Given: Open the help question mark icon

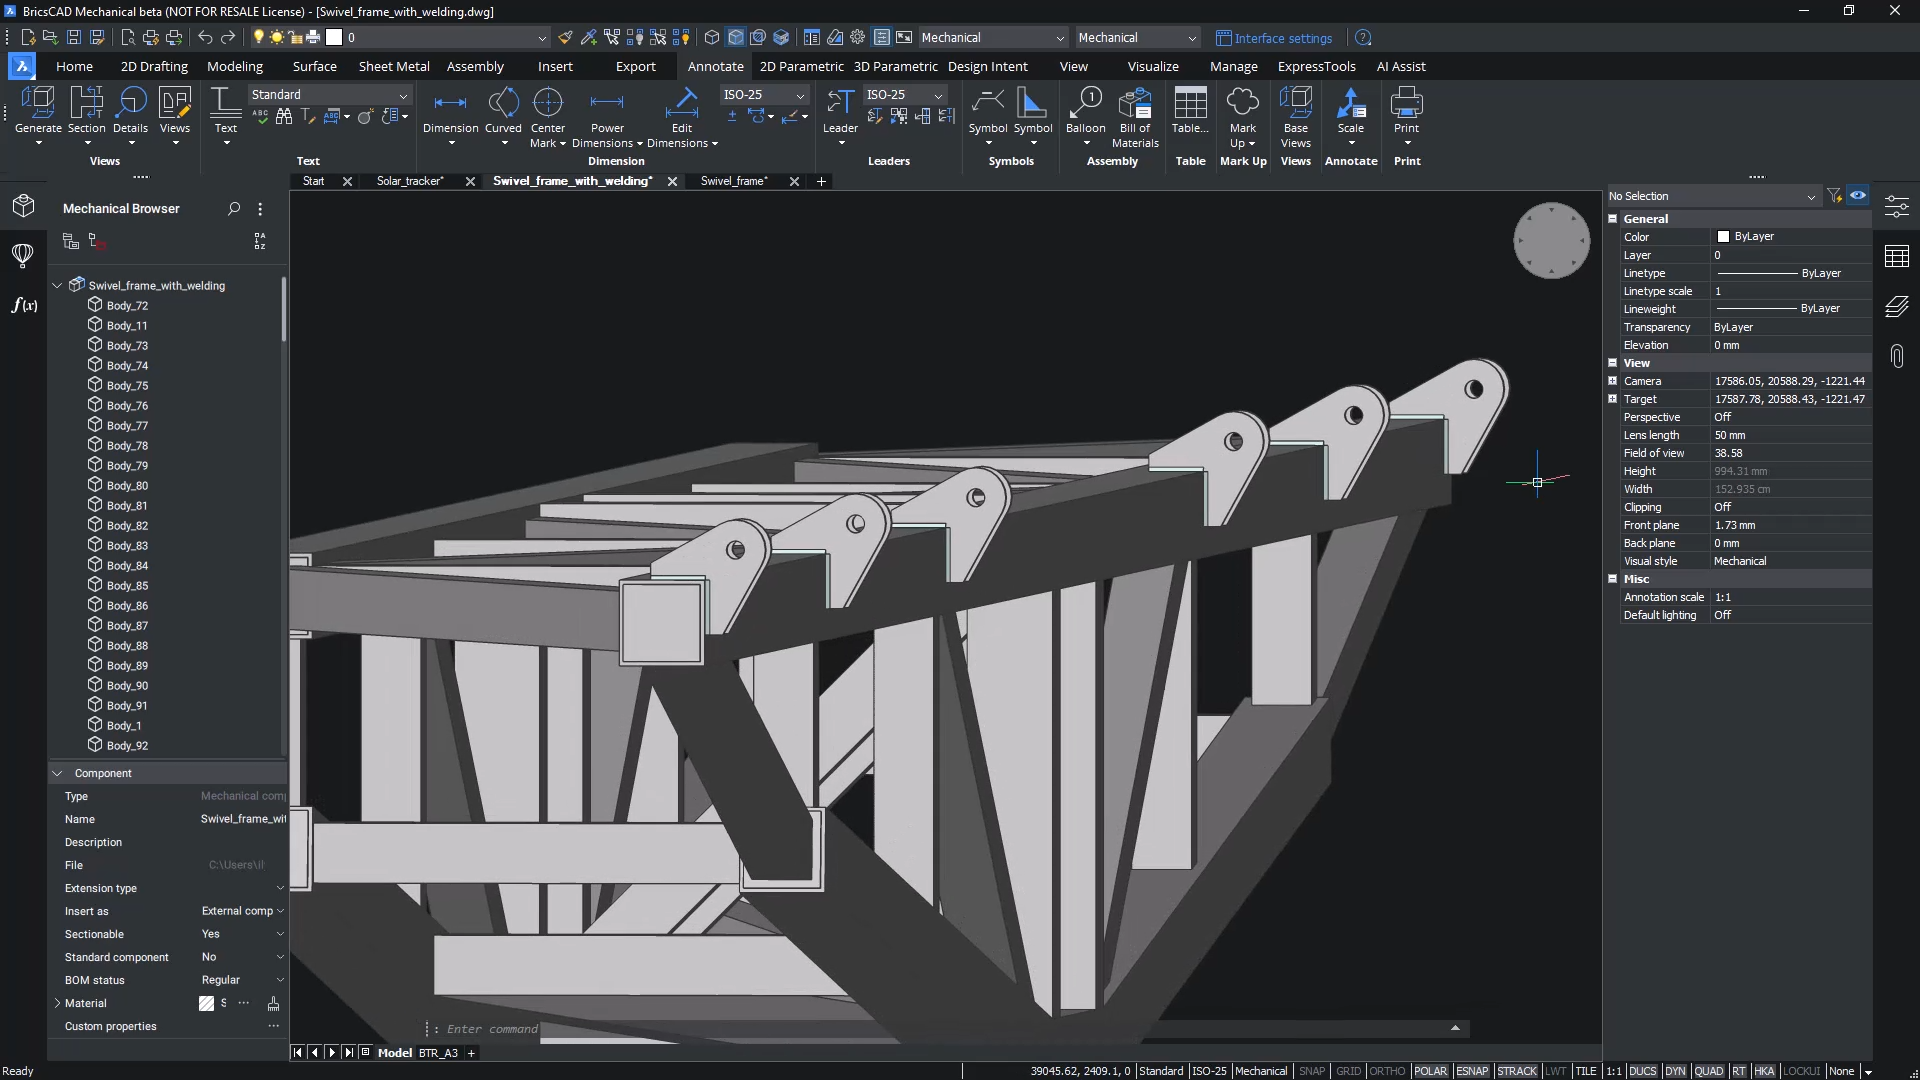Looking at the screenshot, I should [x=1363, y=38].
